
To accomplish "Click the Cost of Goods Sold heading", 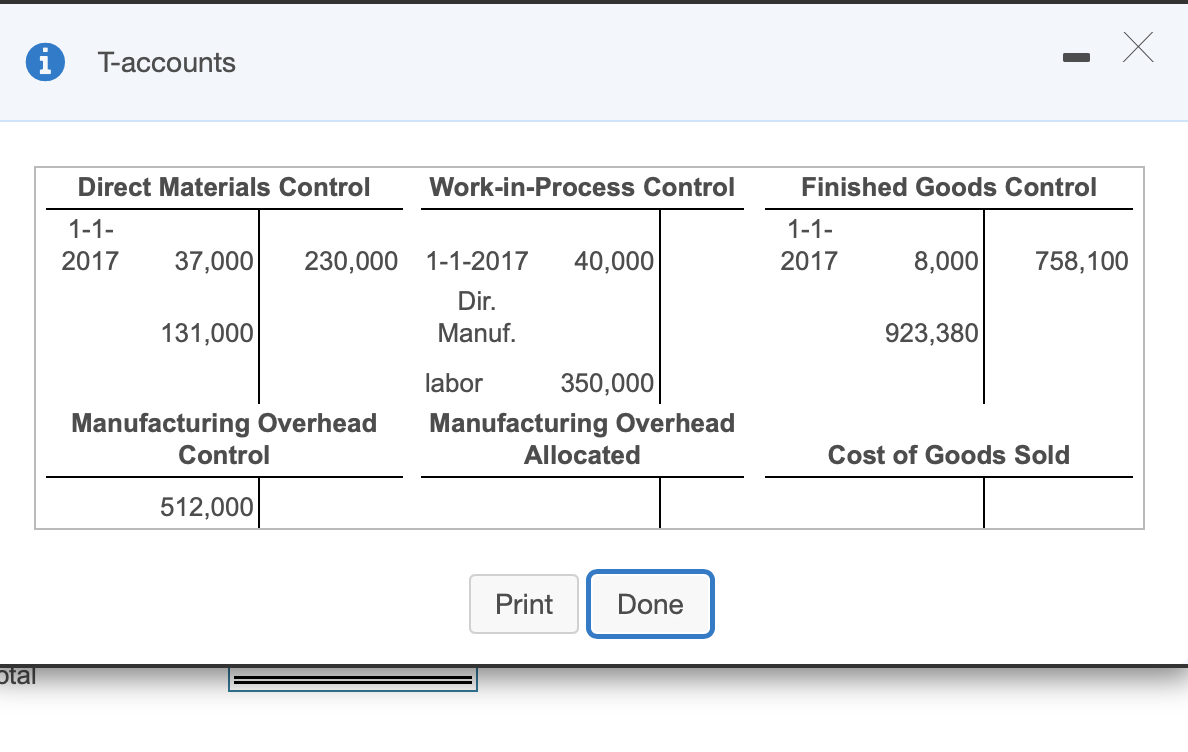I will pyautogui.click(x=949, y=455).
